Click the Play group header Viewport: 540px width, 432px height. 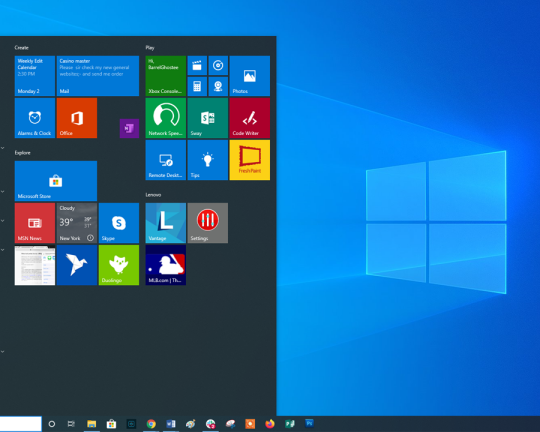point(150,48)
